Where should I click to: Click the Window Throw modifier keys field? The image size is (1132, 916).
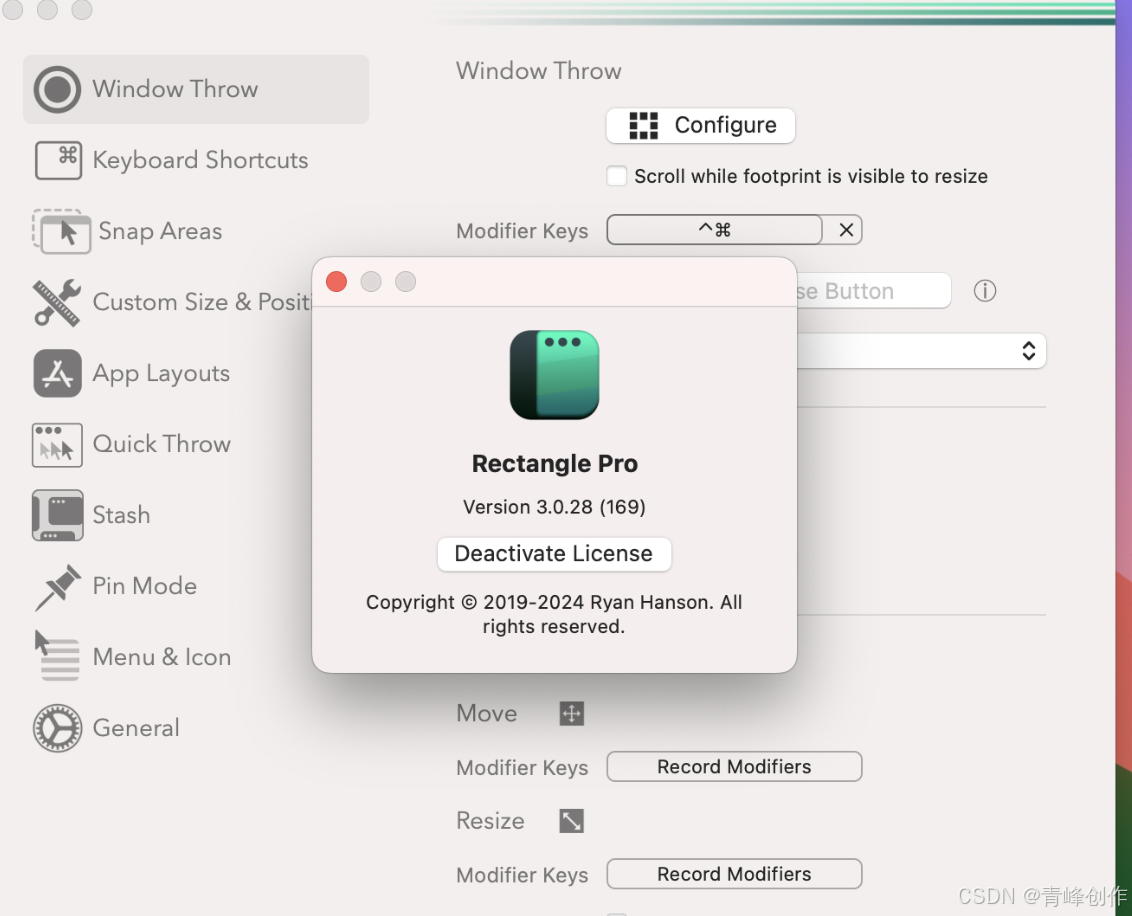(x=714, y=230)
